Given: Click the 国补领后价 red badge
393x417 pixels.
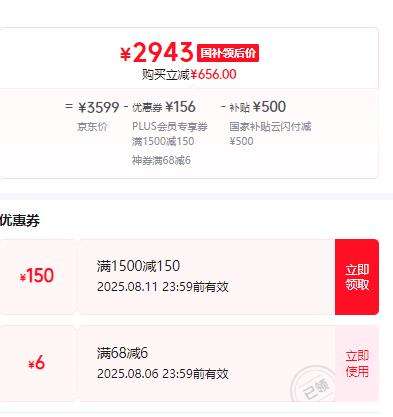Looking at the screenshot, I should click(x=228, y=53).
